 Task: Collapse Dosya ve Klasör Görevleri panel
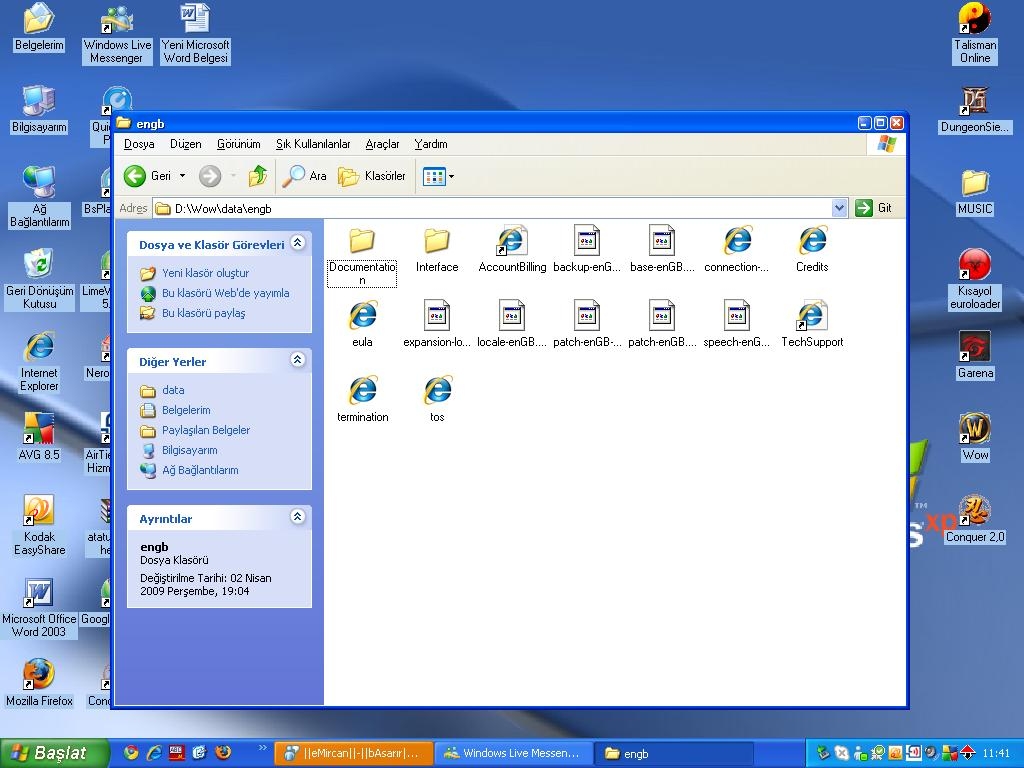[297, 243]
